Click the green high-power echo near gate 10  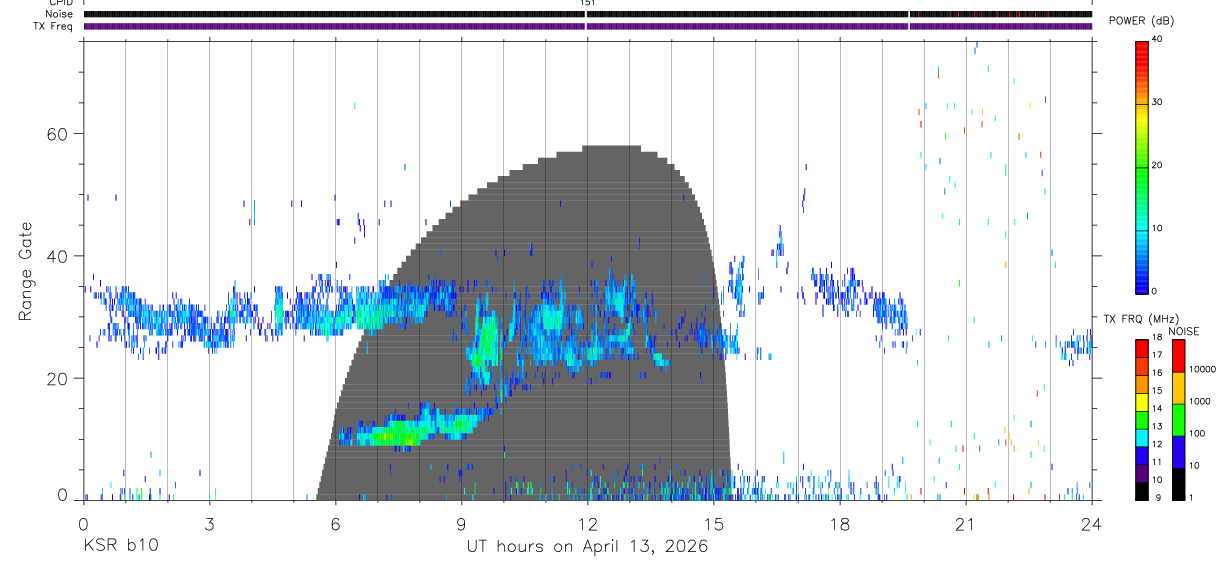[x=398, y=434]
